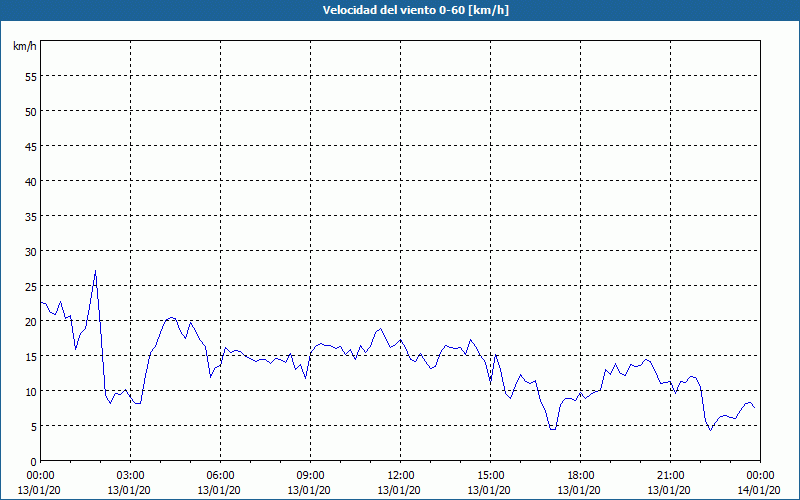Image resolution: width=800 pixels, height=500 pixels.
Task: Select the y-axis value "35"
Action: pyautogui.click(x=31, y=217)
